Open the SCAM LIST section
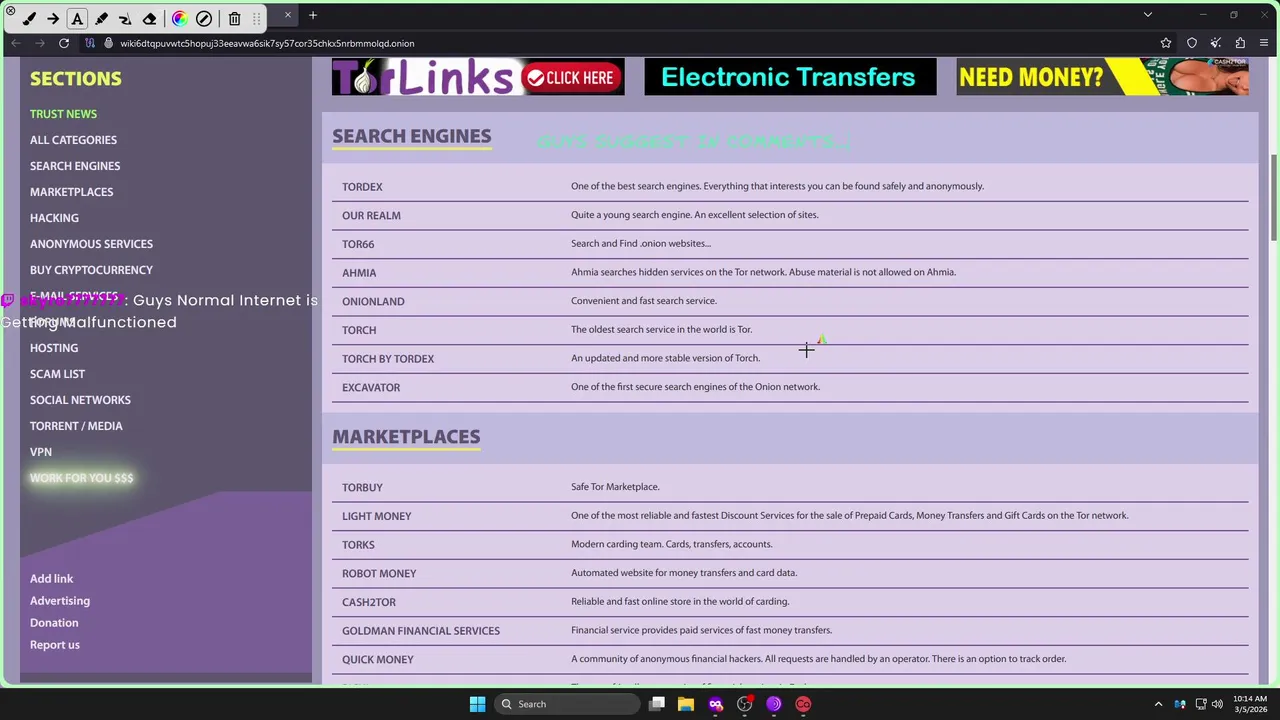This screenshot has width=1280, height=720. tap(57, 374)
